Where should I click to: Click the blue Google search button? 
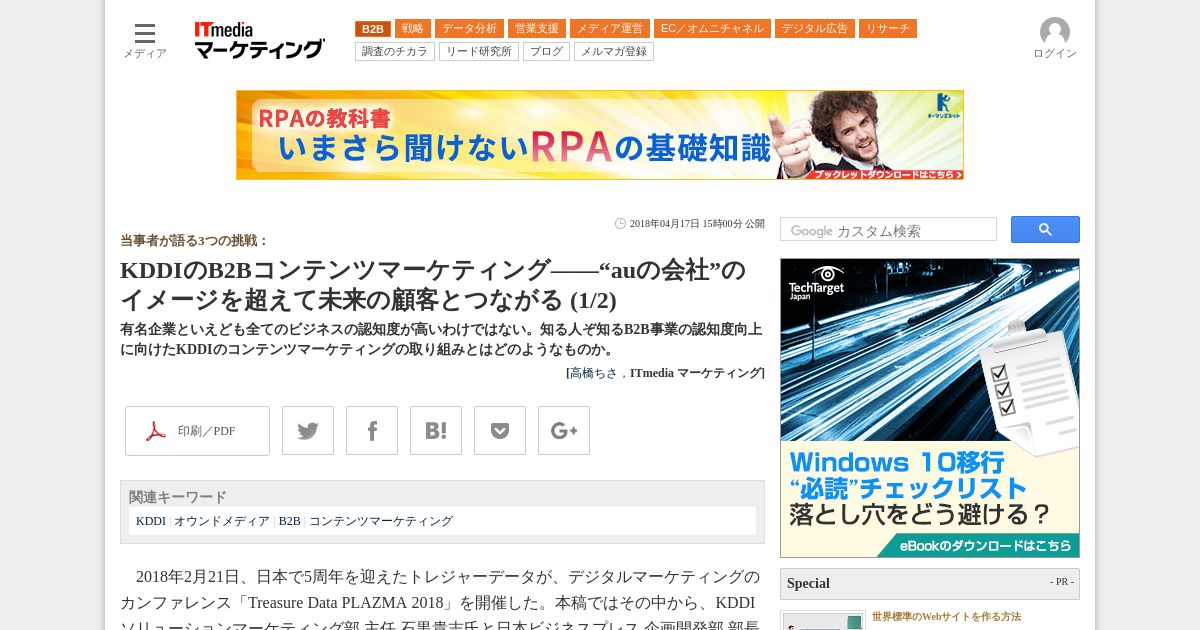pyautogui.click(x=1045, y=229)
